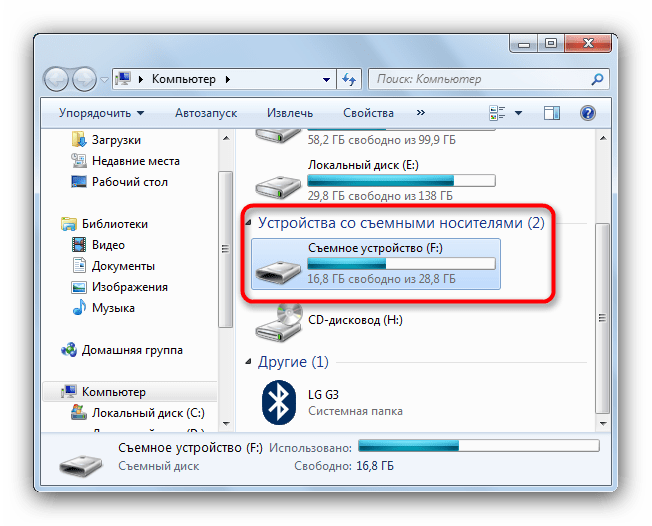Image resolution: width=652 pixels, height=526 pixels.
Task: Open the Видео library
Action: point(108,245)
